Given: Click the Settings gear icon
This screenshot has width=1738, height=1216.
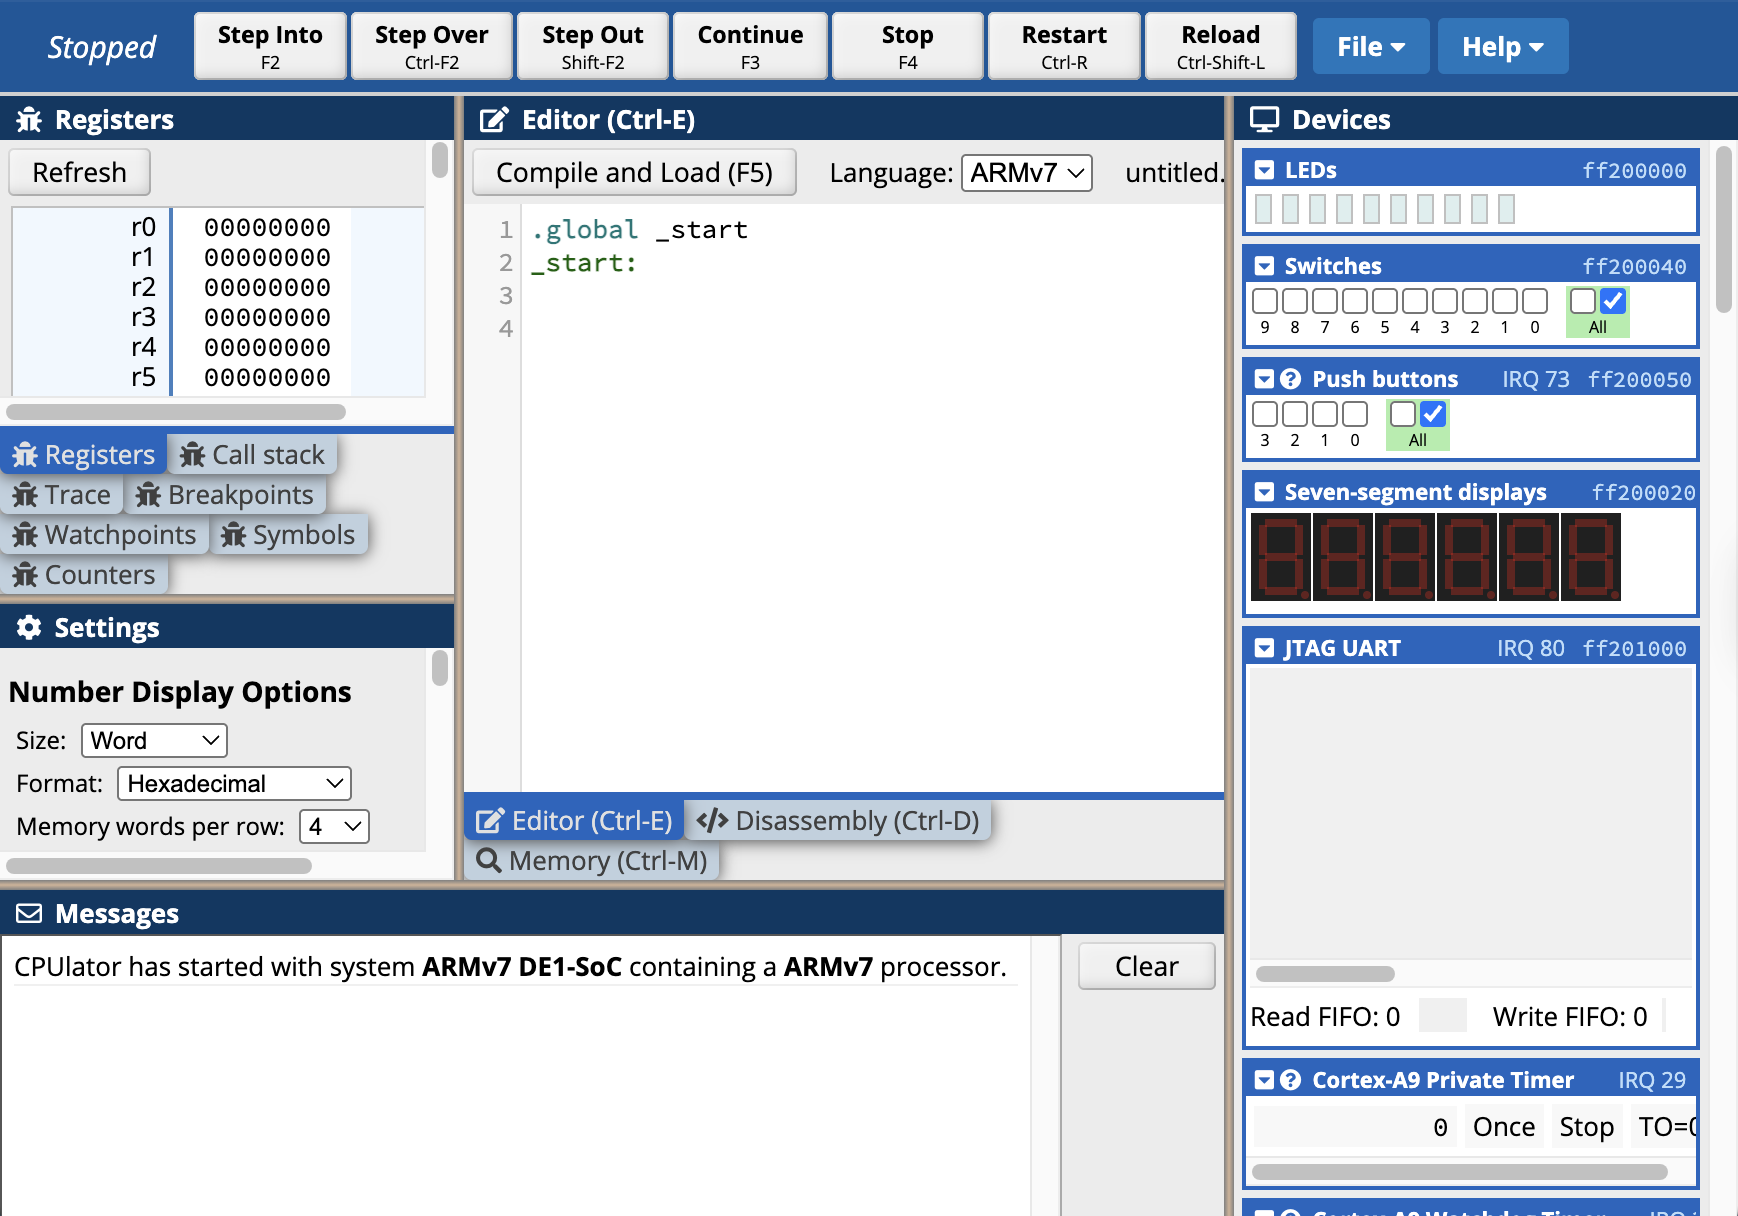Looking at the screenshot, I should pyautogui.click(x=28, y=627).
